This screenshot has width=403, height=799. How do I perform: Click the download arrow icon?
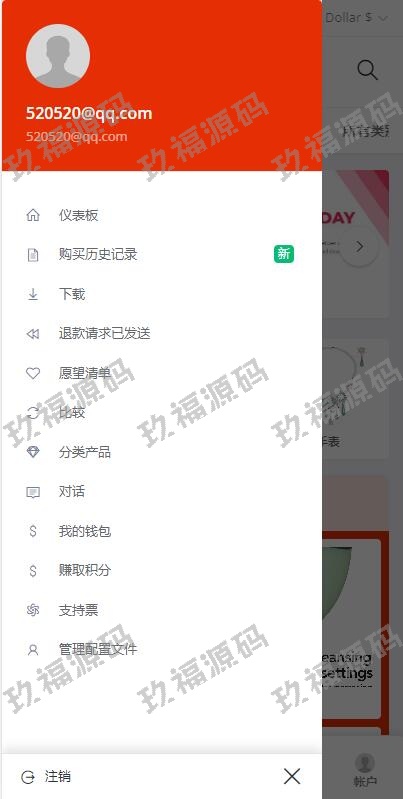pos(33,294)
